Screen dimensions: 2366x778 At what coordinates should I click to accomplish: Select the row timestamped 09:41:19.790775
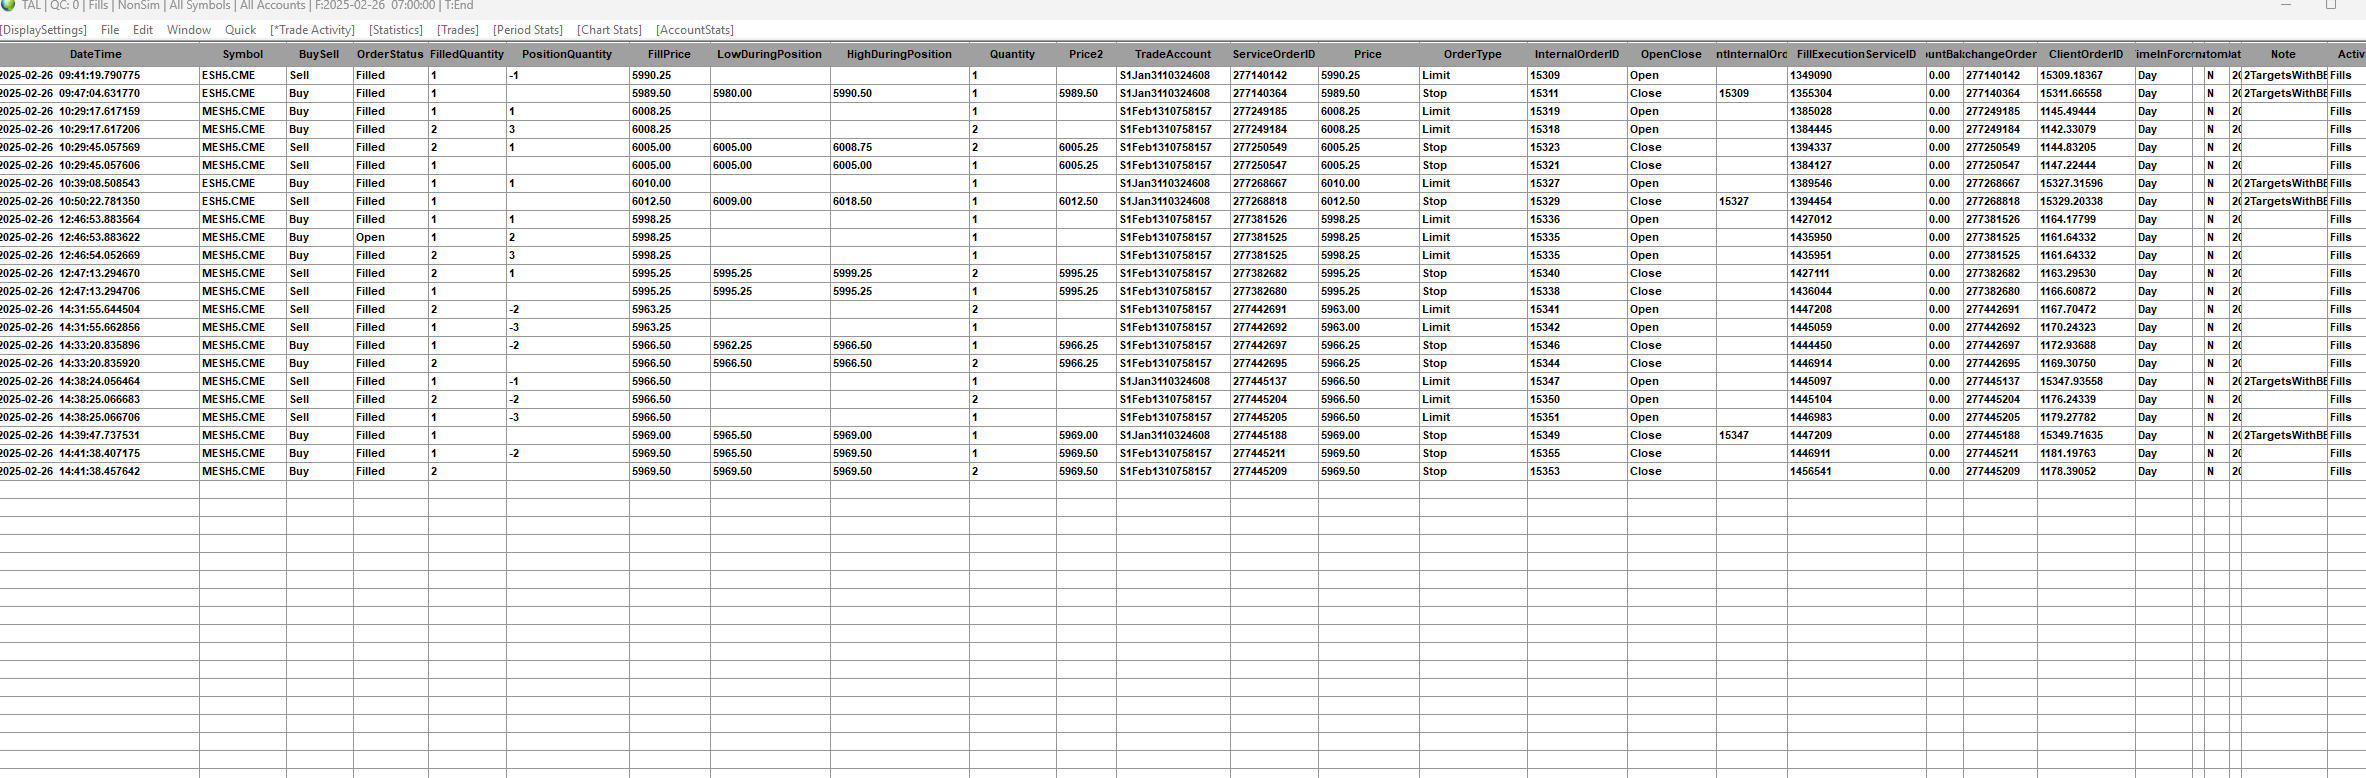click(1183, 75)
